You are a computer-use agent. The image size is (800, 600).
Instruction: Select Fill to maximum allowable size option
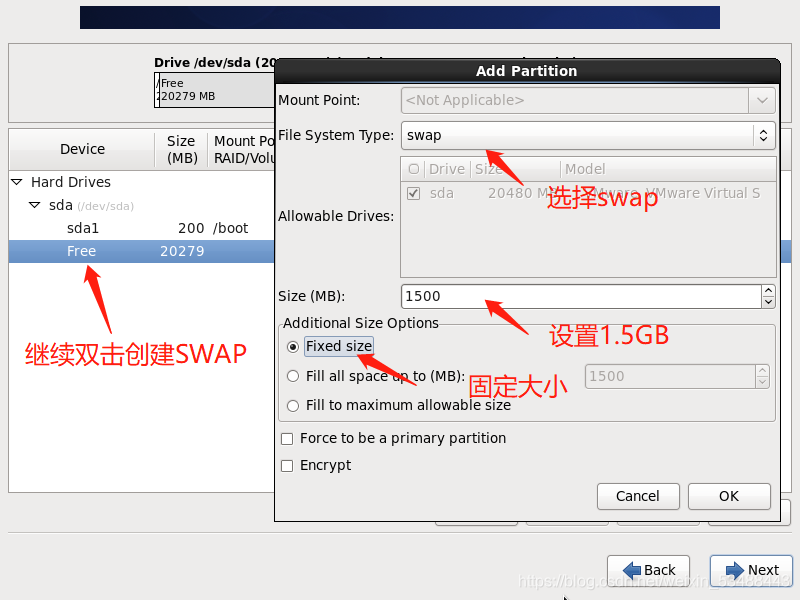[x=293, y=406]
